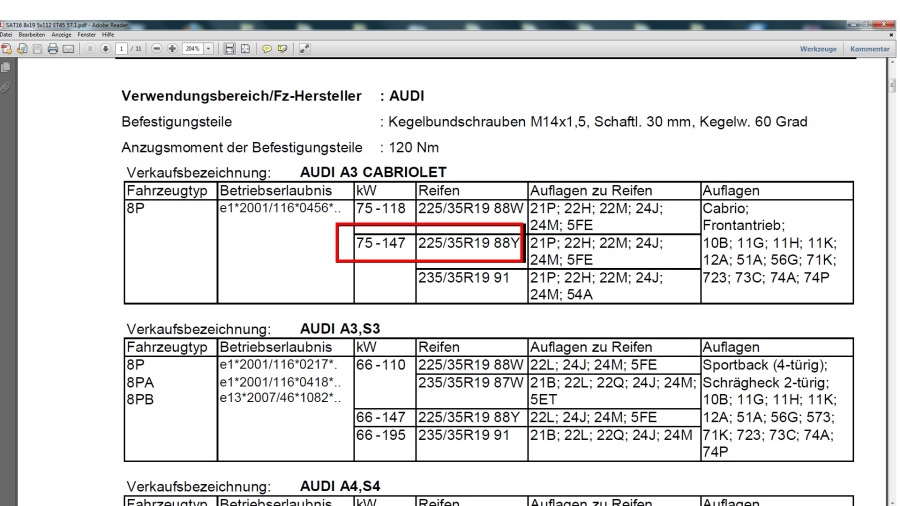This screenshot has height=506, width=900.
Task: Click tire cell 225/35R19 88Y in A3 Cabriolet
Action: click(468, 243)
